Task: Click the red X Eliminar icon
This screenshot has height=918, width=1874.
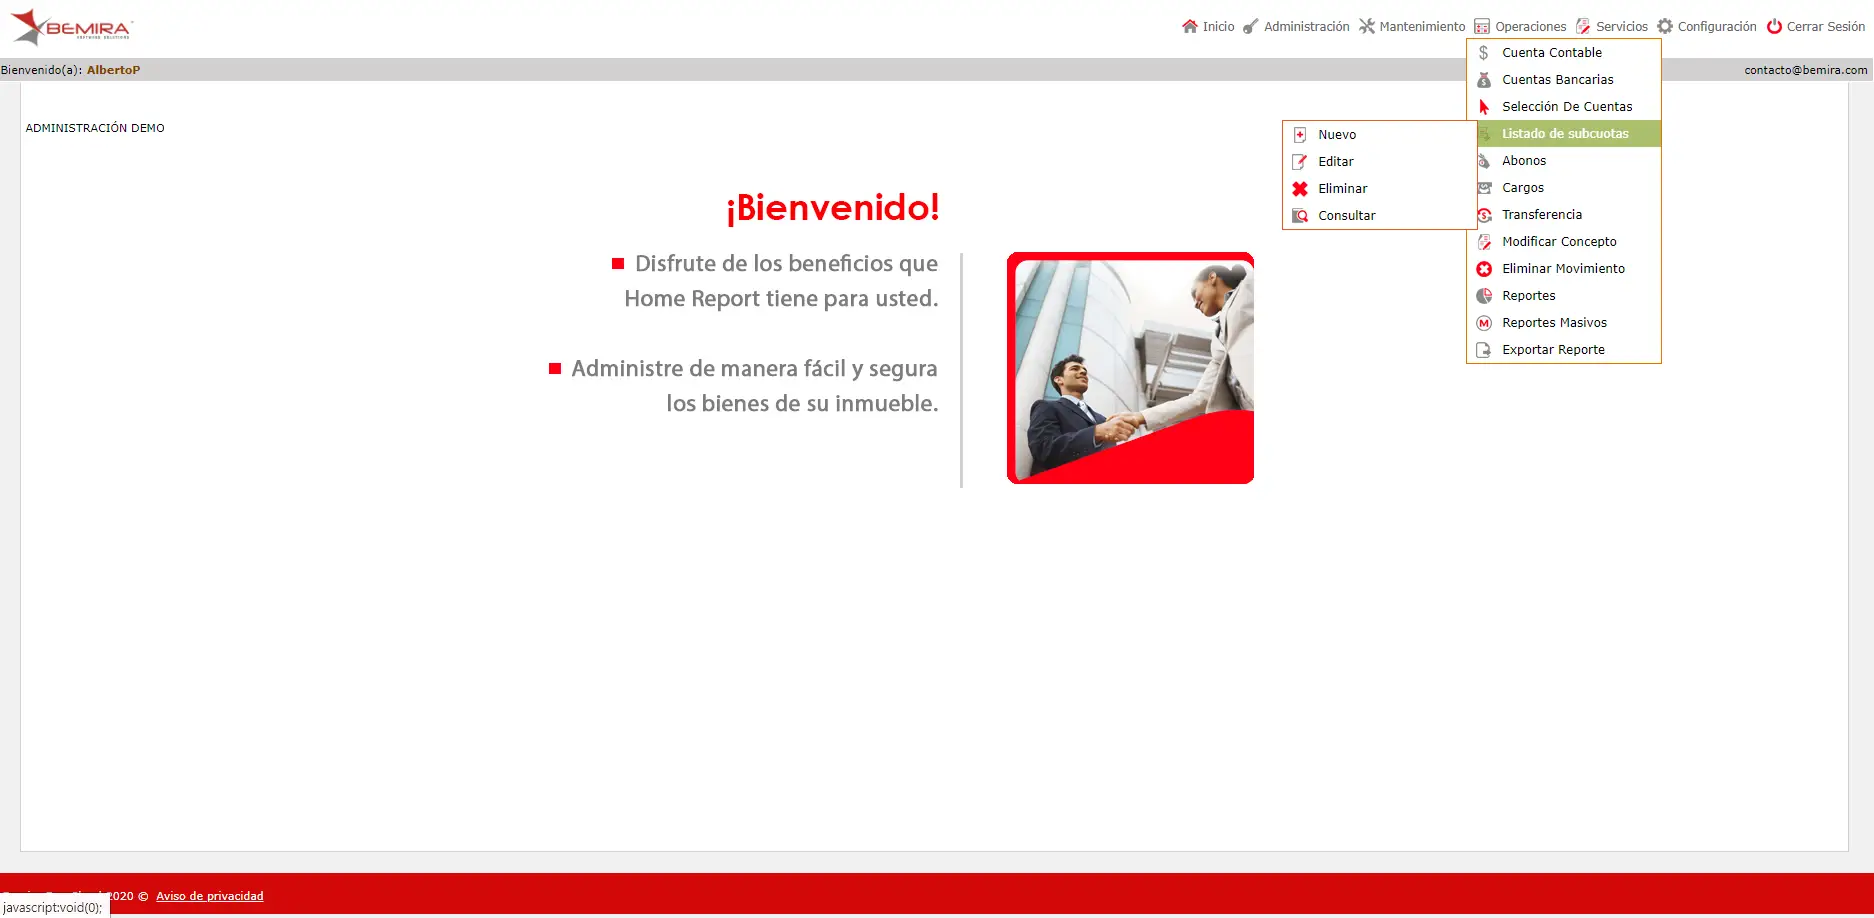Action: (x=1300, y=188)
